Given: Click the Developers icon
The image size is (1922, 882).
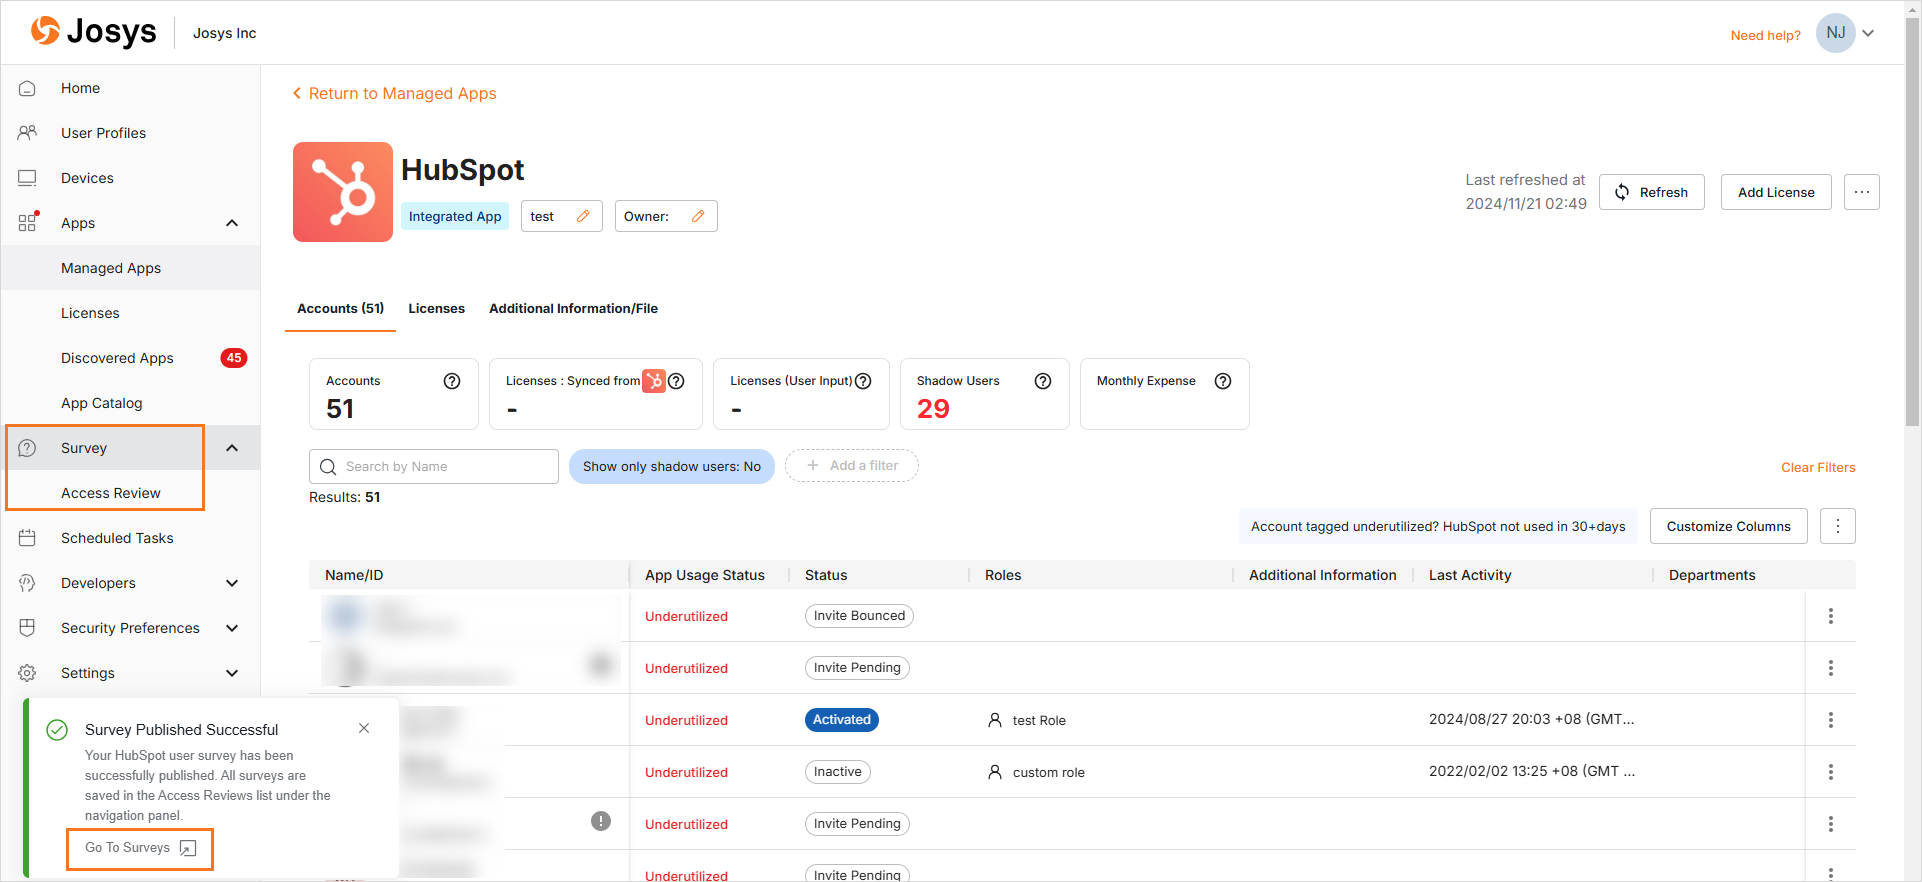Looking at the screenshot, I should [27, 583].
